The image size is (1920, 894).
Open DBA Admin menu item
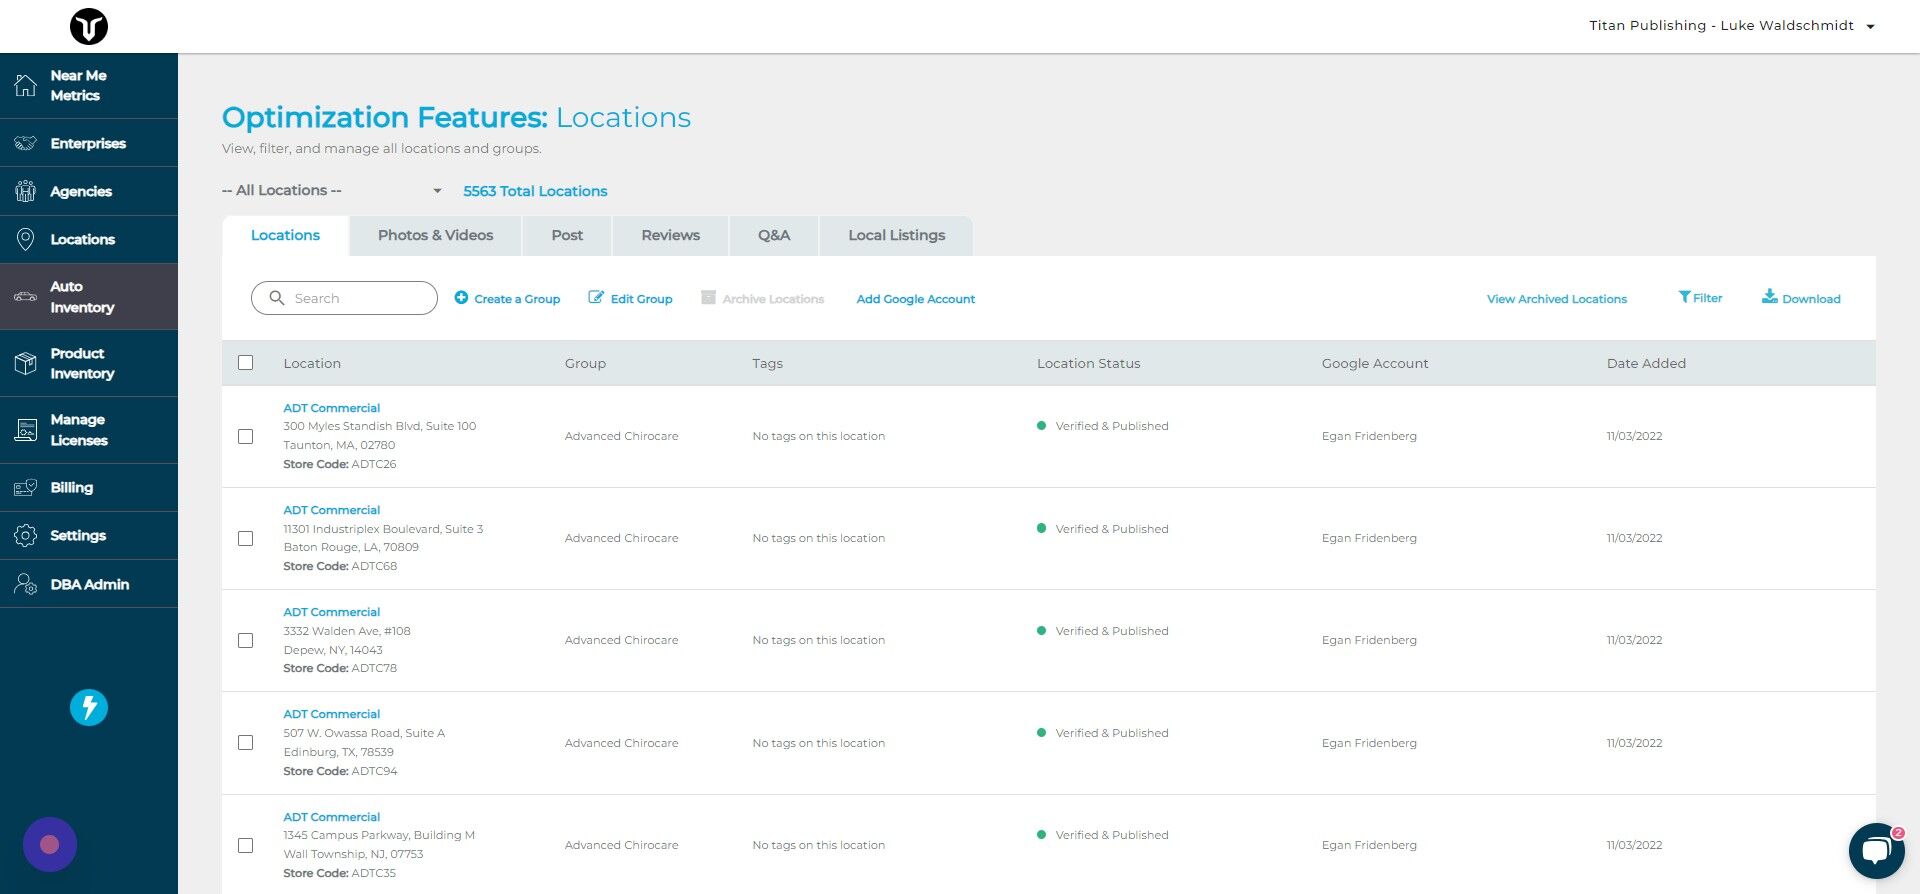[89, 584]
